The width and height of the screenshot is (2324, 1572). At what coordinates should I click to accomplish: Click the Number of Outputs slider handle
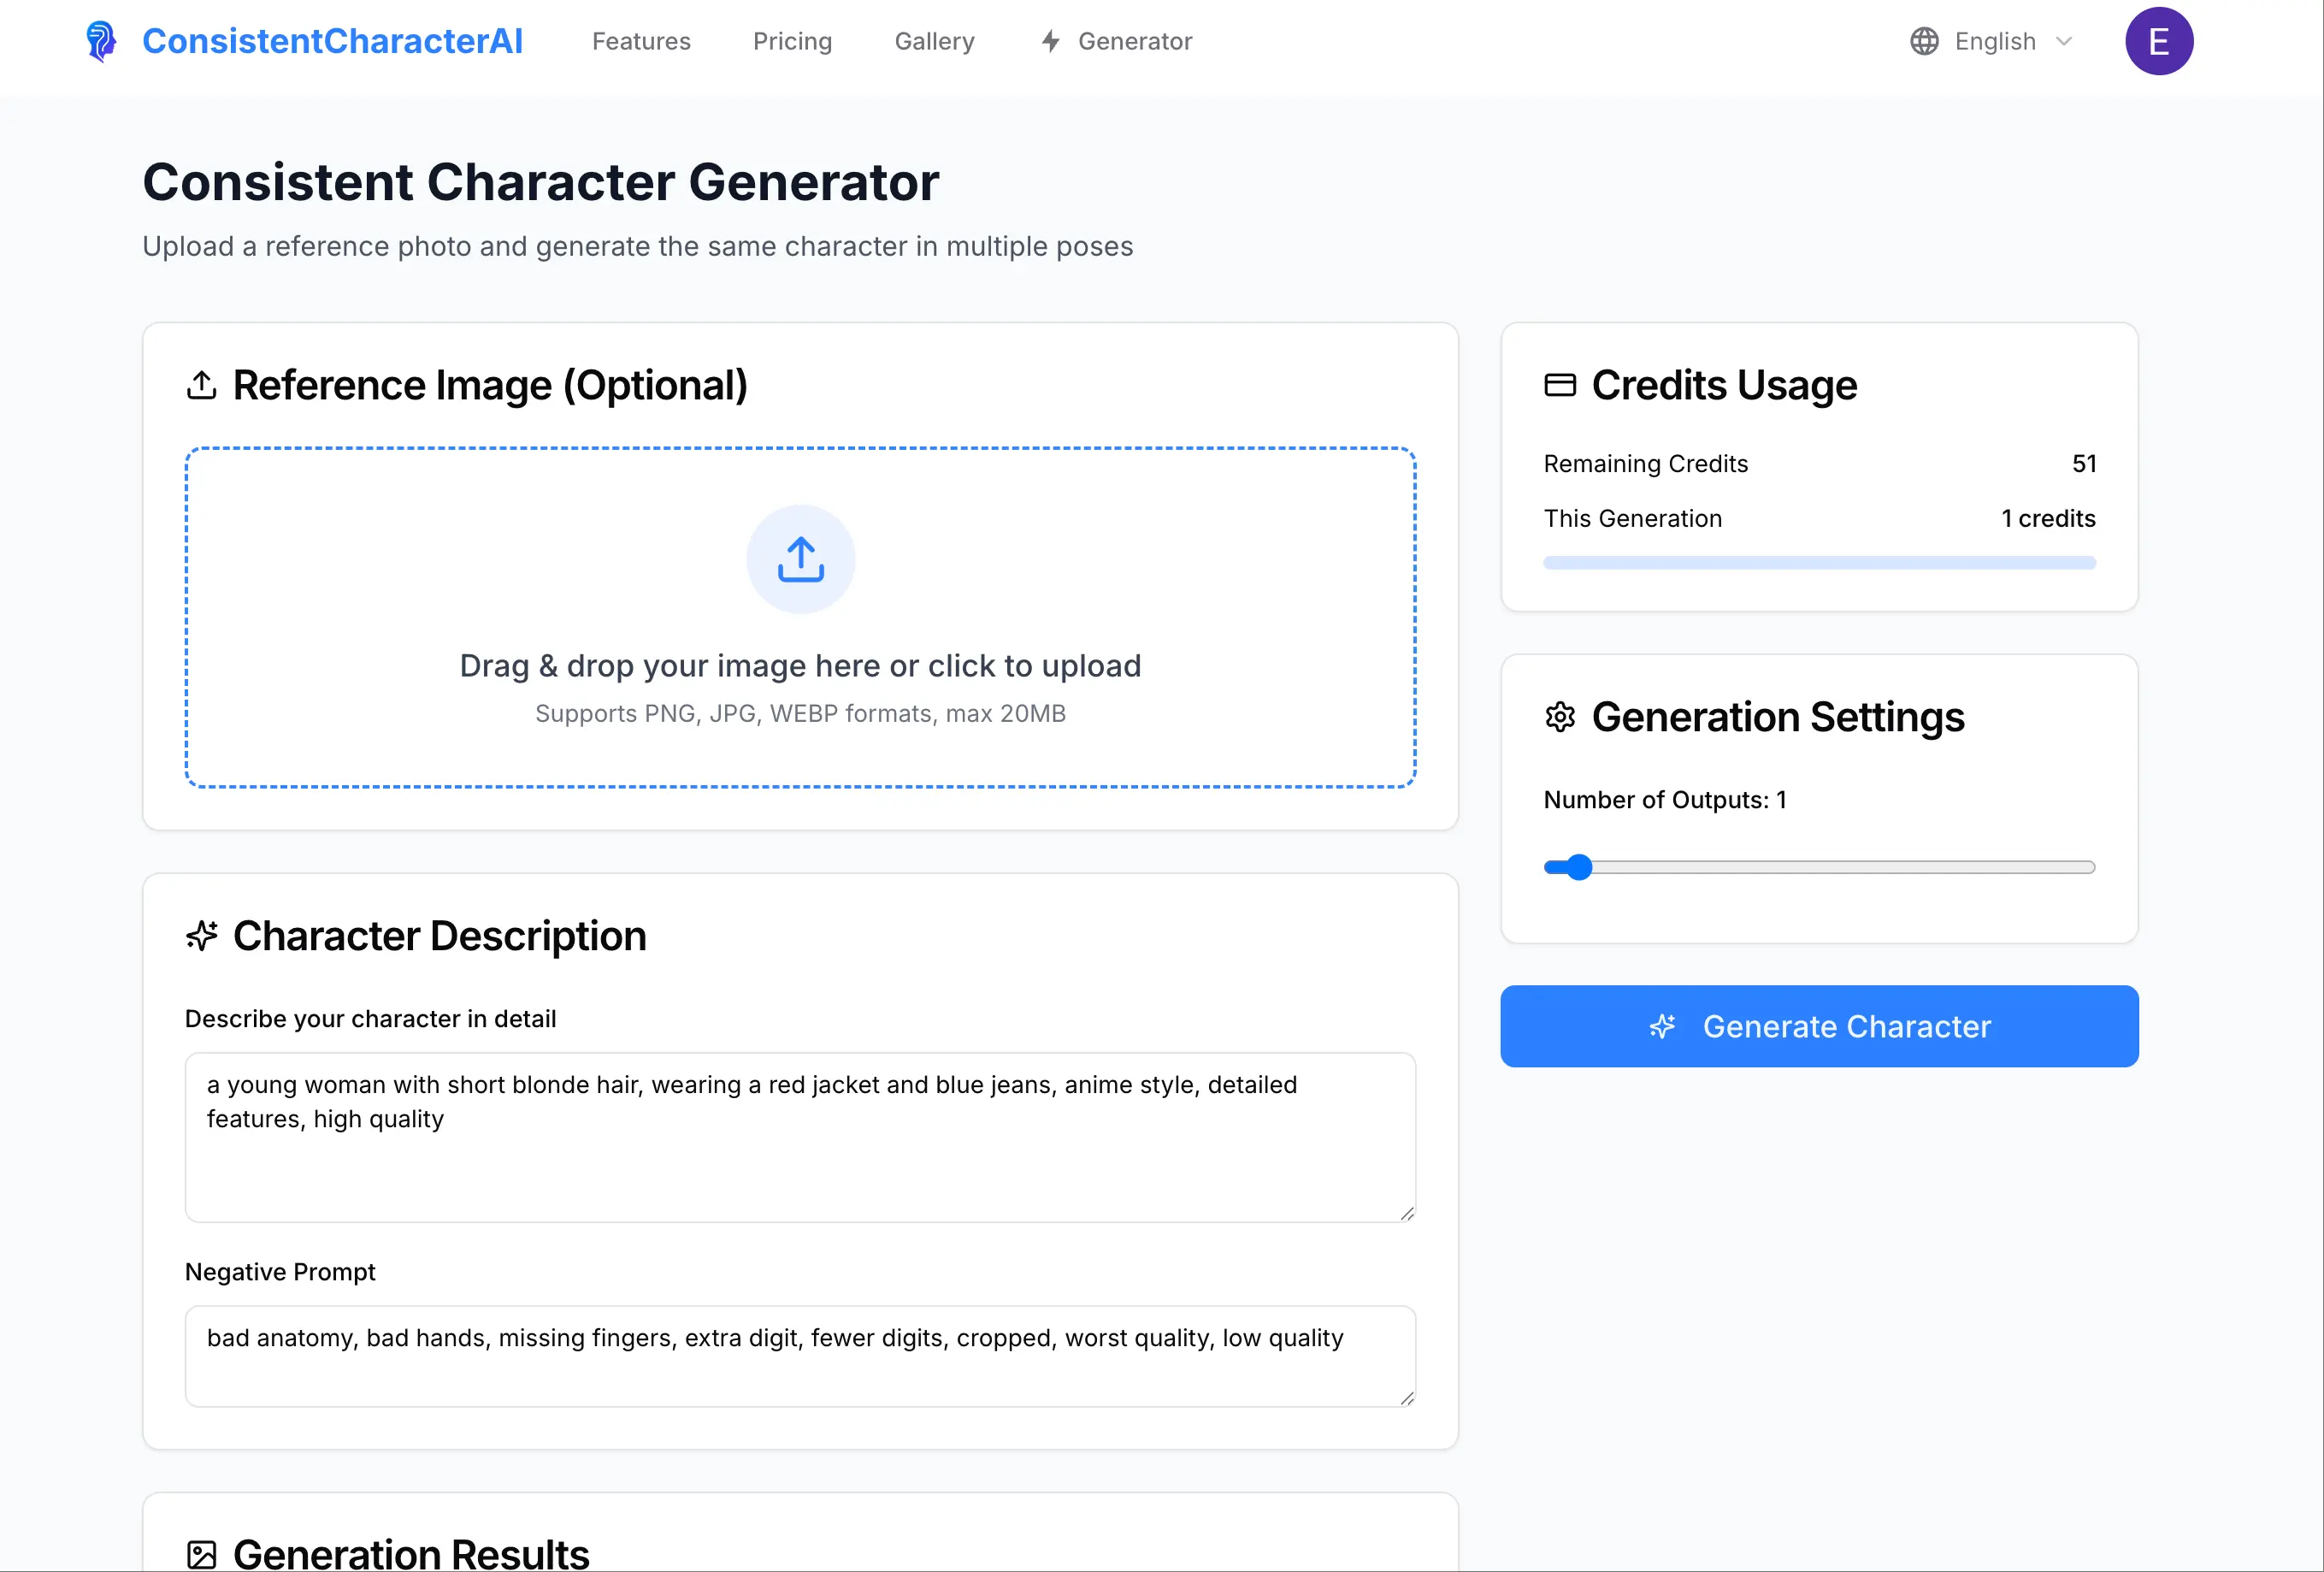click(x=1578, y=867)
